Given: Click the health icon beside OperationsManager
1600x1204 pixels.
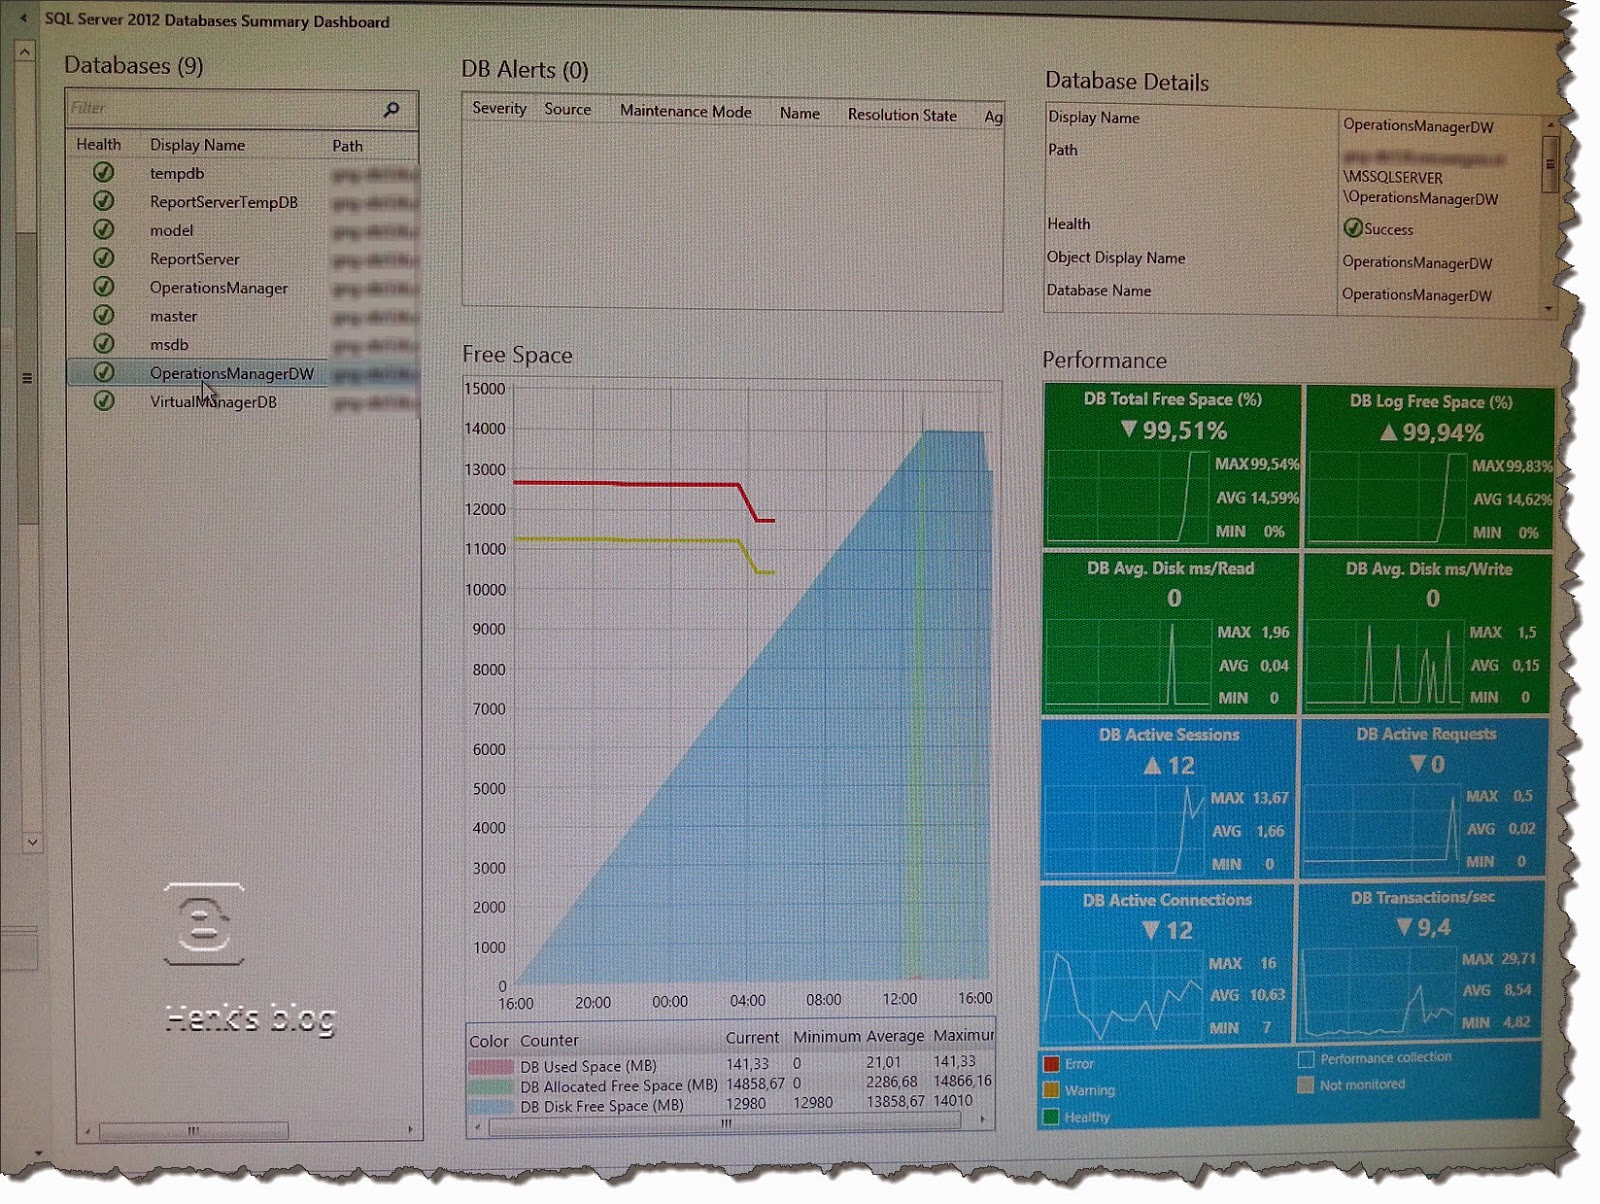Looking at the screenshot, I should [x=103, y=286].
